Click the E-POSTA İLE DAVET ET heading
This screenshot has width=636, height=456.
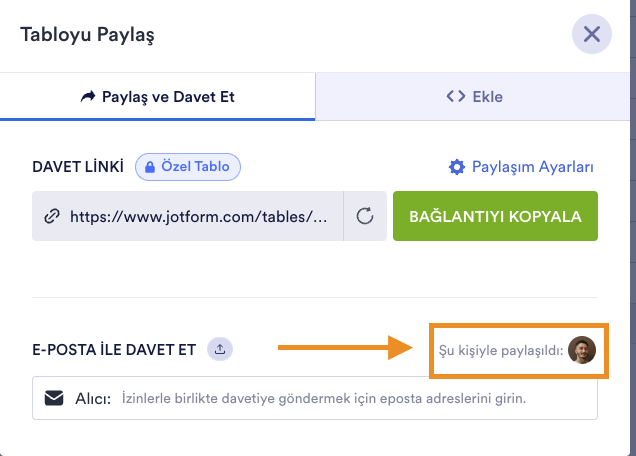113,349
